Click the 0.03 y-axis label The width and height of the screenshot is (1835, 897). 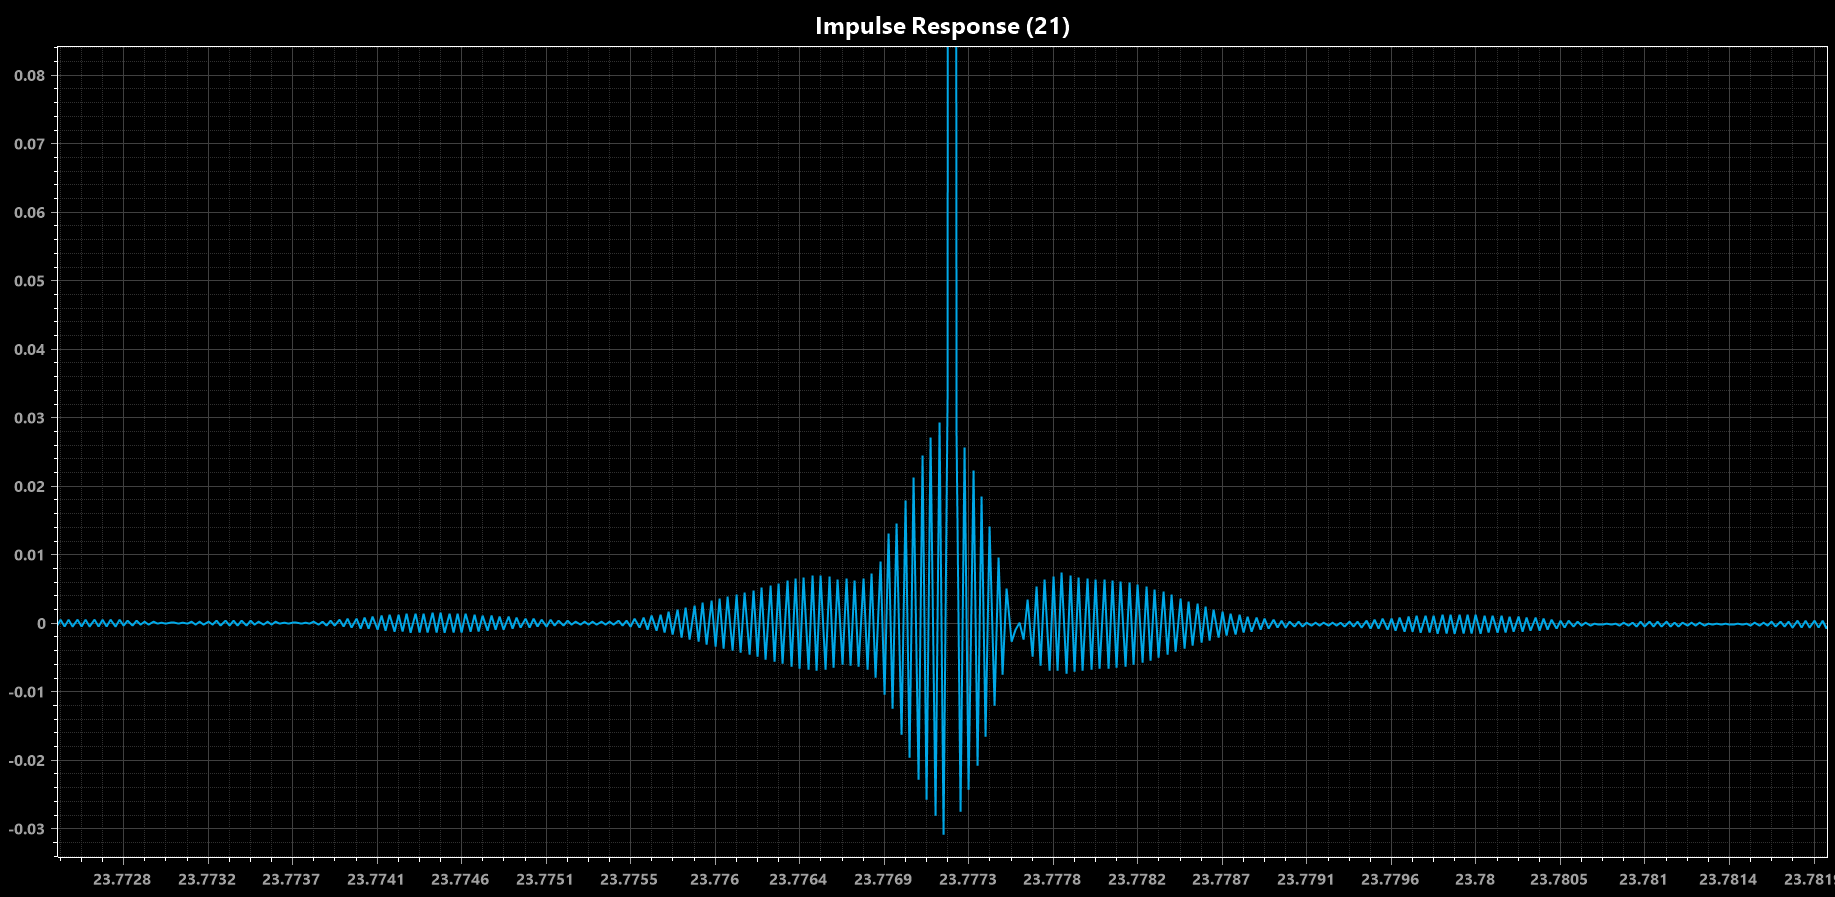[30, 418]
